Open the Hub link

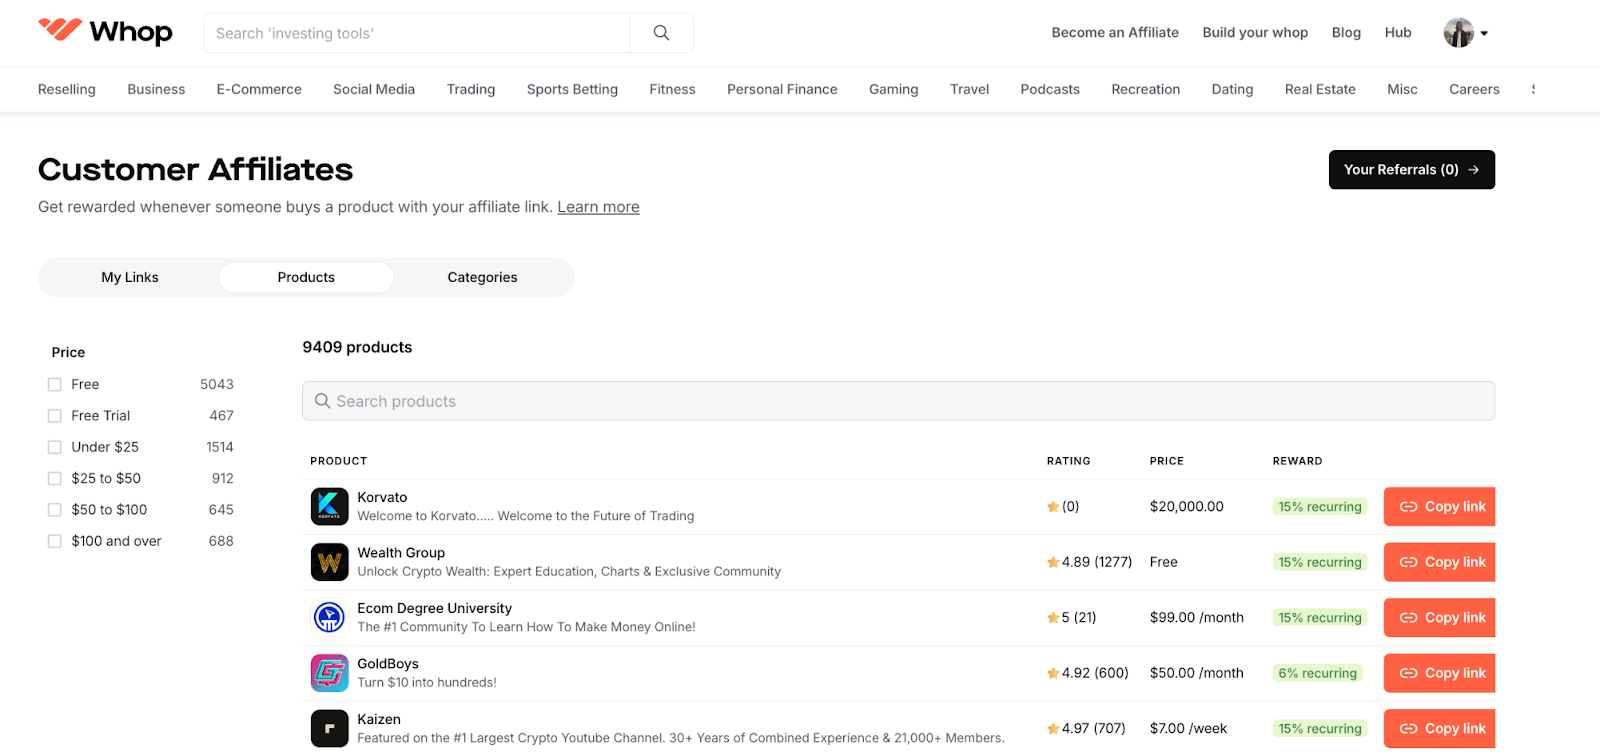(1398, 32)
